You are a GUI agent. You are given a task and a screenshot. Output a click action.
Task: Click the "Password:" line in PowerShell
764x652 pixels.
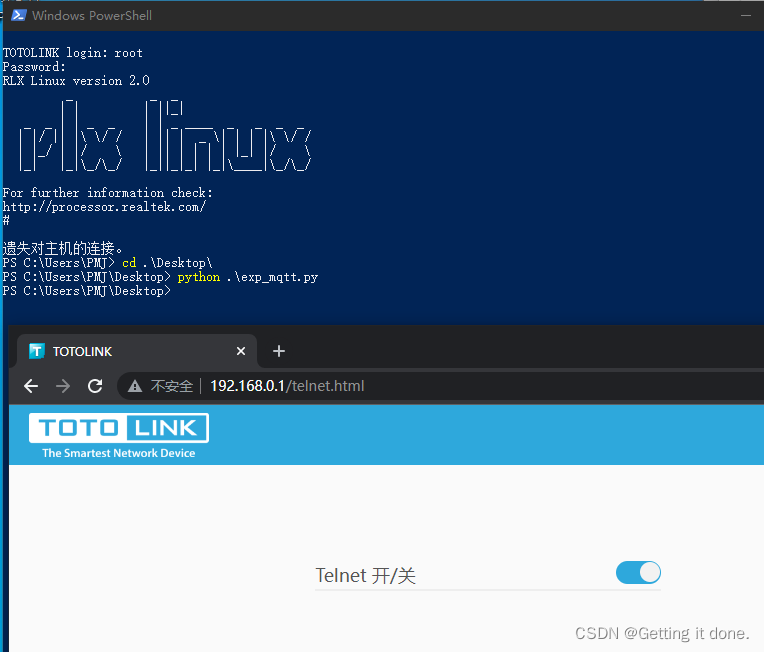click(34, 67)
